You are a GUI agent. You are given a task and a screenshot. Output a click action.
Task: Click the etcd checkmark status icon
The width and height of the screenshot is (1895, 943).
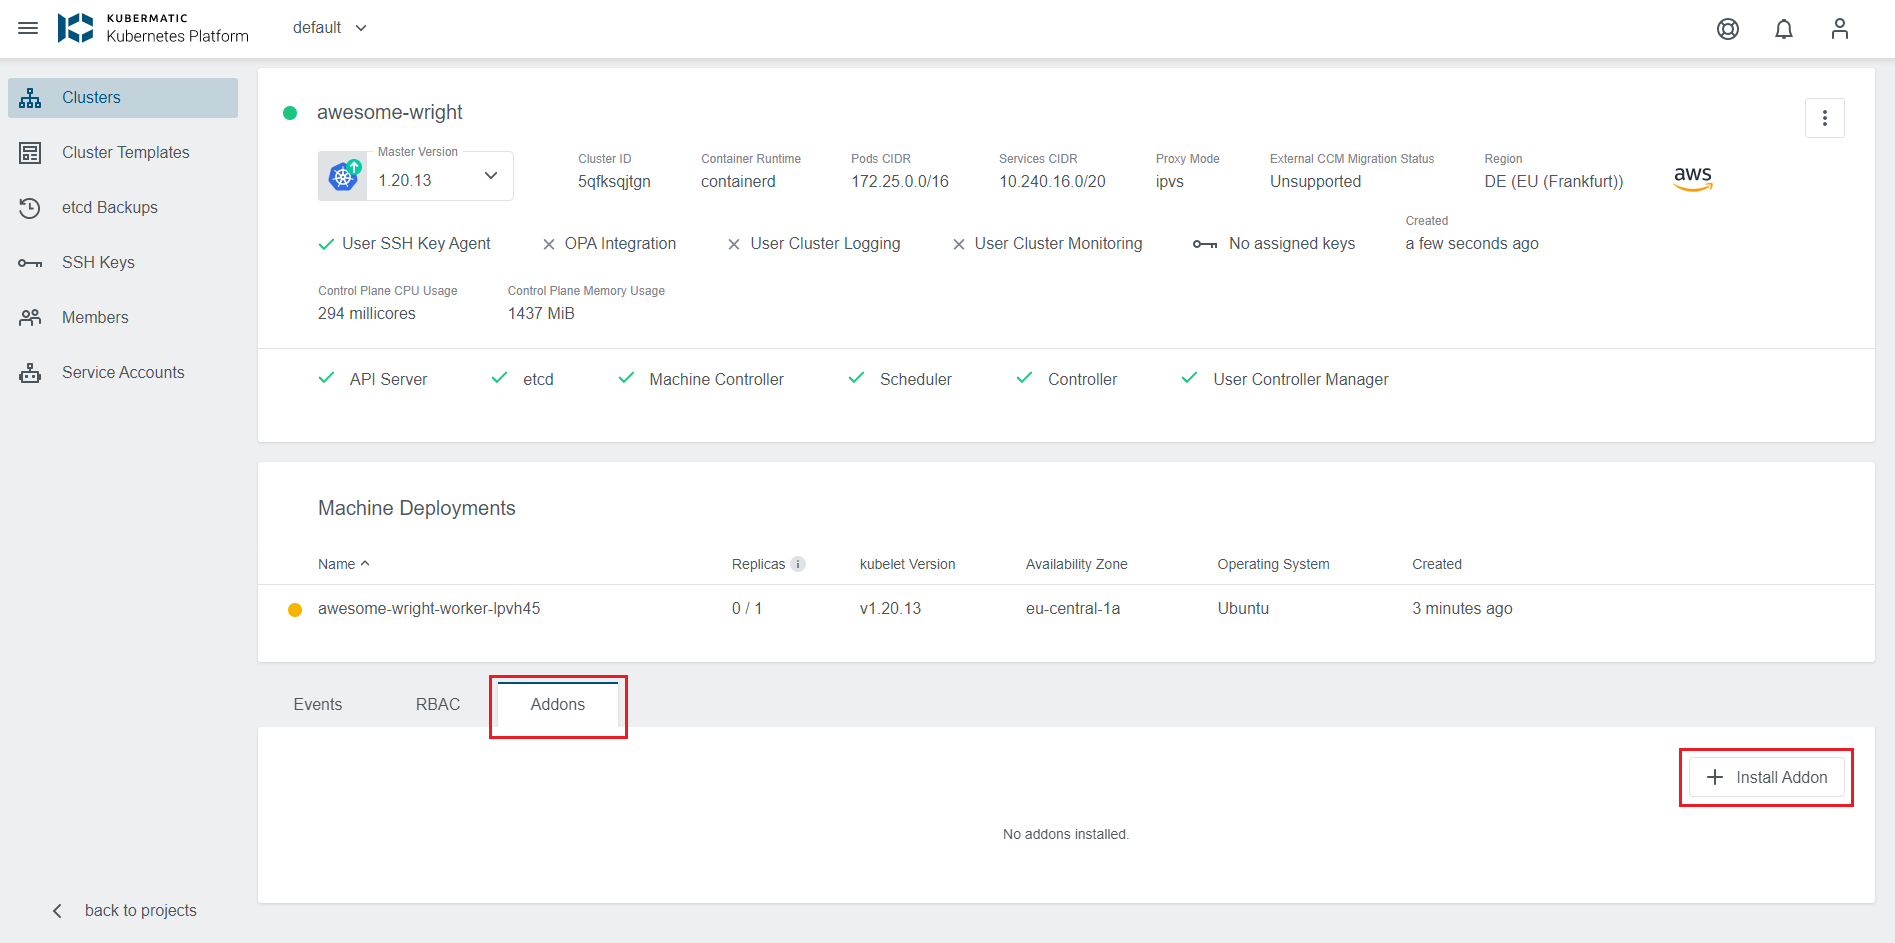[x=499, y=378]
